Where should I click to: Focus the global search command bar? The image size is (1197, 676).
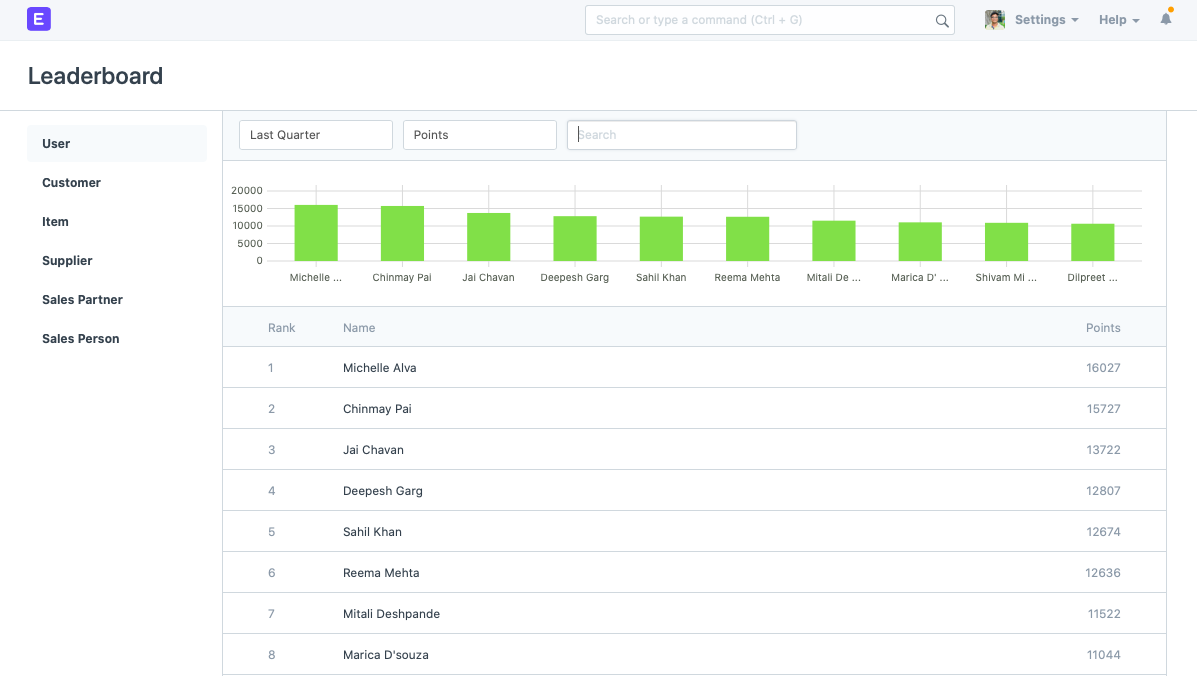click(x=770, y=20)
